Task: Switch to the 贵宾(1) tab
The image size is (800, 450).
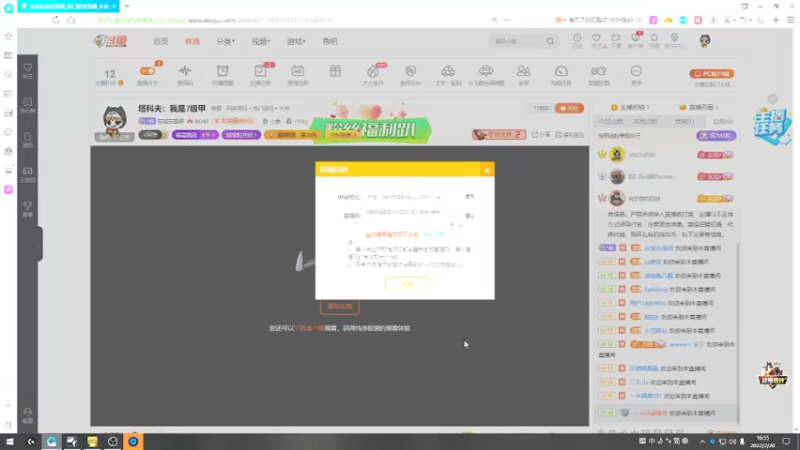Action: [x=684, y=121]
